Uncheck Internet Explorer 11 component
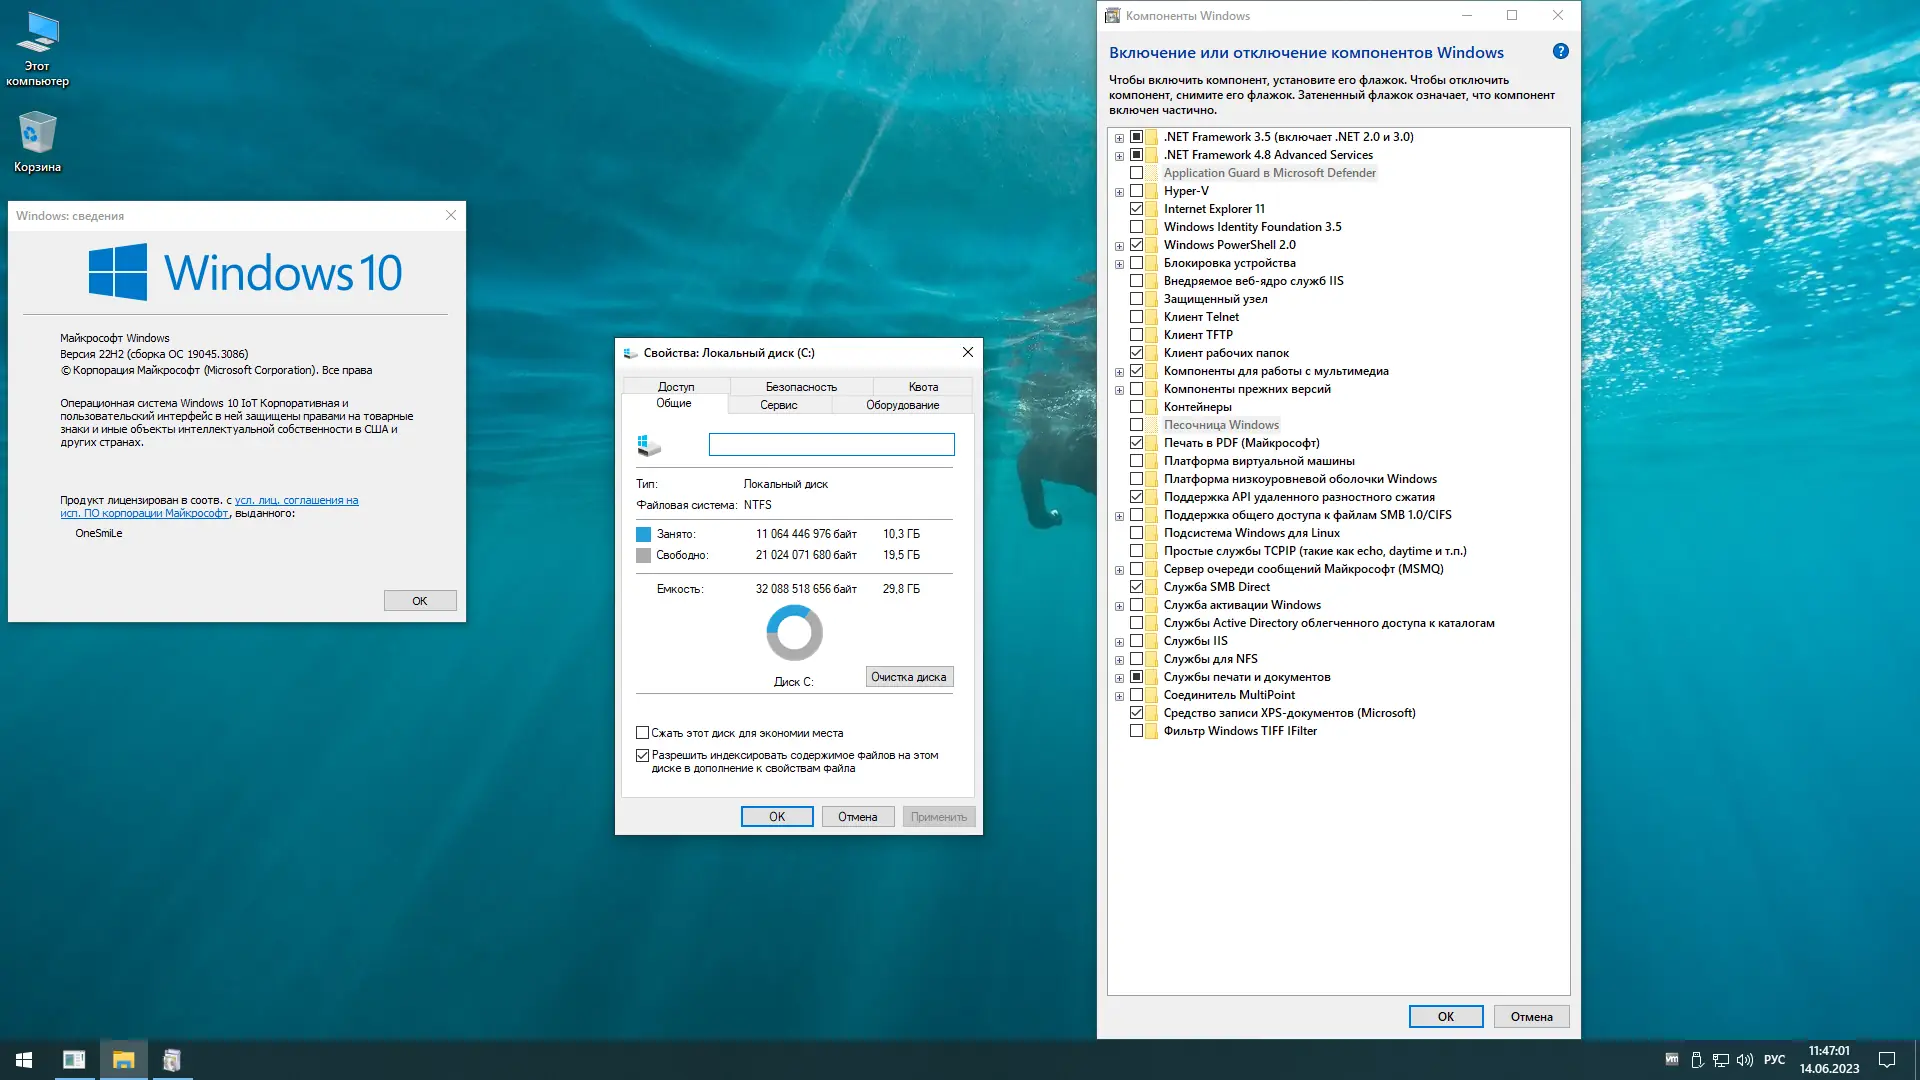The height and width of the screenshot is (1080, 1920). coord(1136,209)
